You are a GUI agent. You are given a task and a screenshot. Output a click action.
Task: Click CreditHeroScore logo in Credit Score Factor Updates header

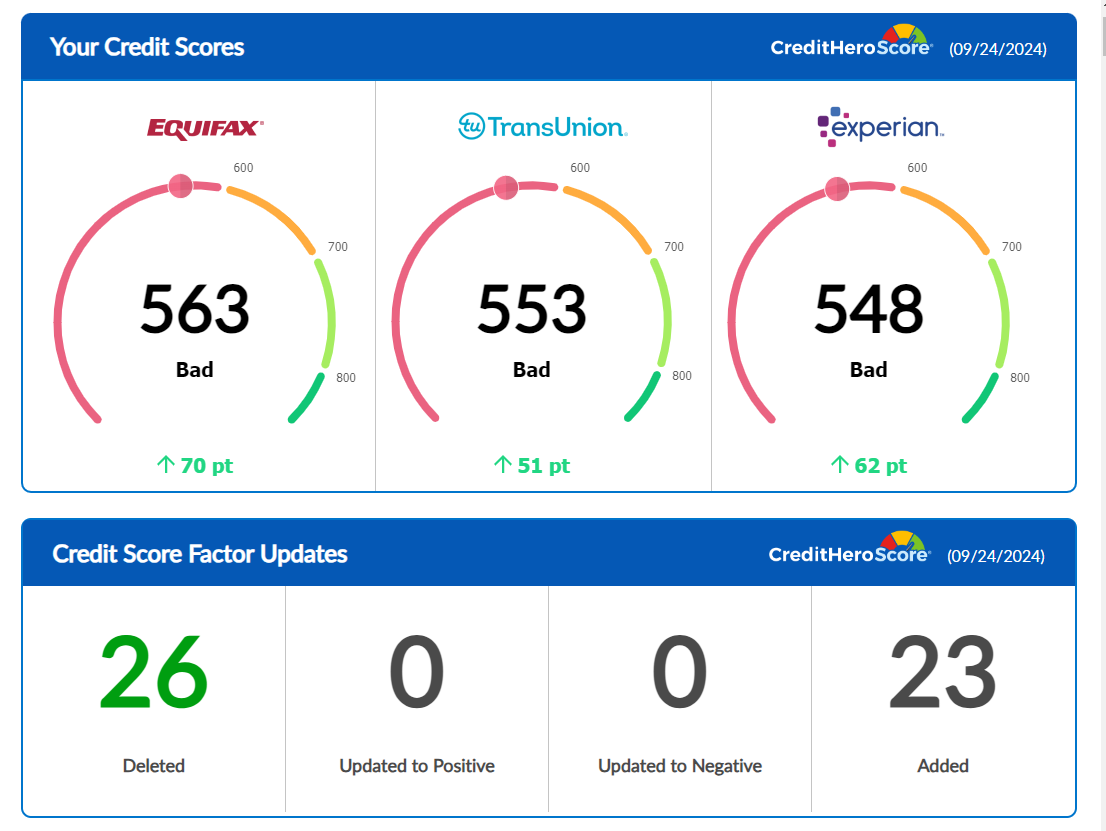click(850, 548)
